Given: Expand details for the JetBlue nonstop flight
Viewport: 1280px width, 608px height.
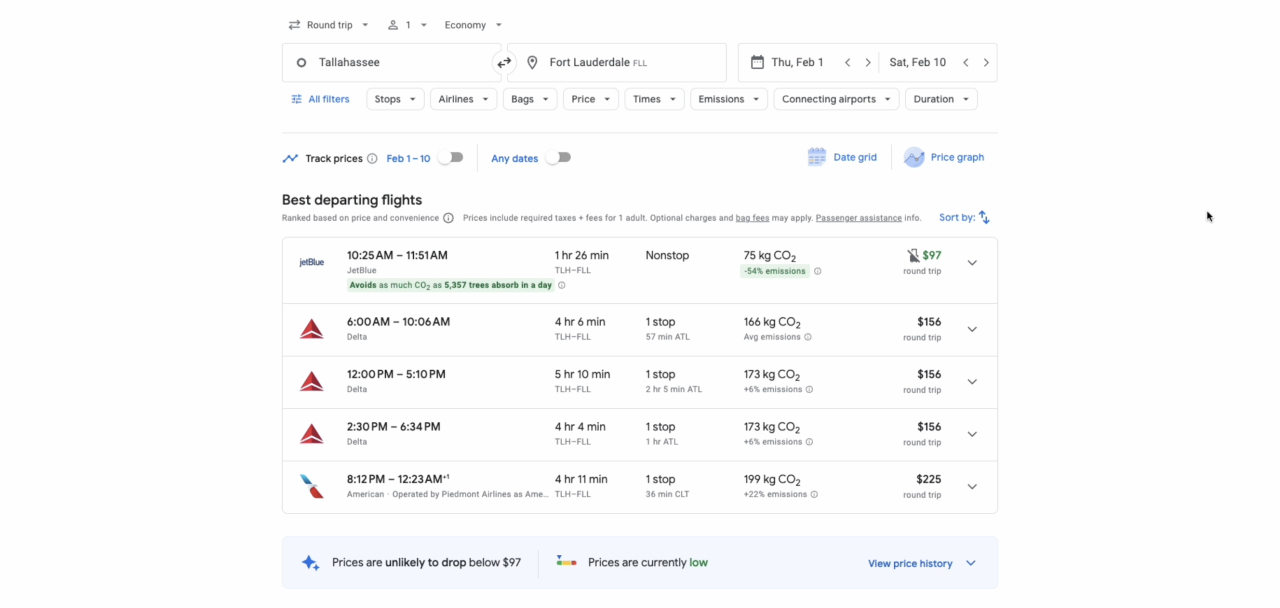Looking at the screenshot, I should pyautogui.click(x=971, y=262).
